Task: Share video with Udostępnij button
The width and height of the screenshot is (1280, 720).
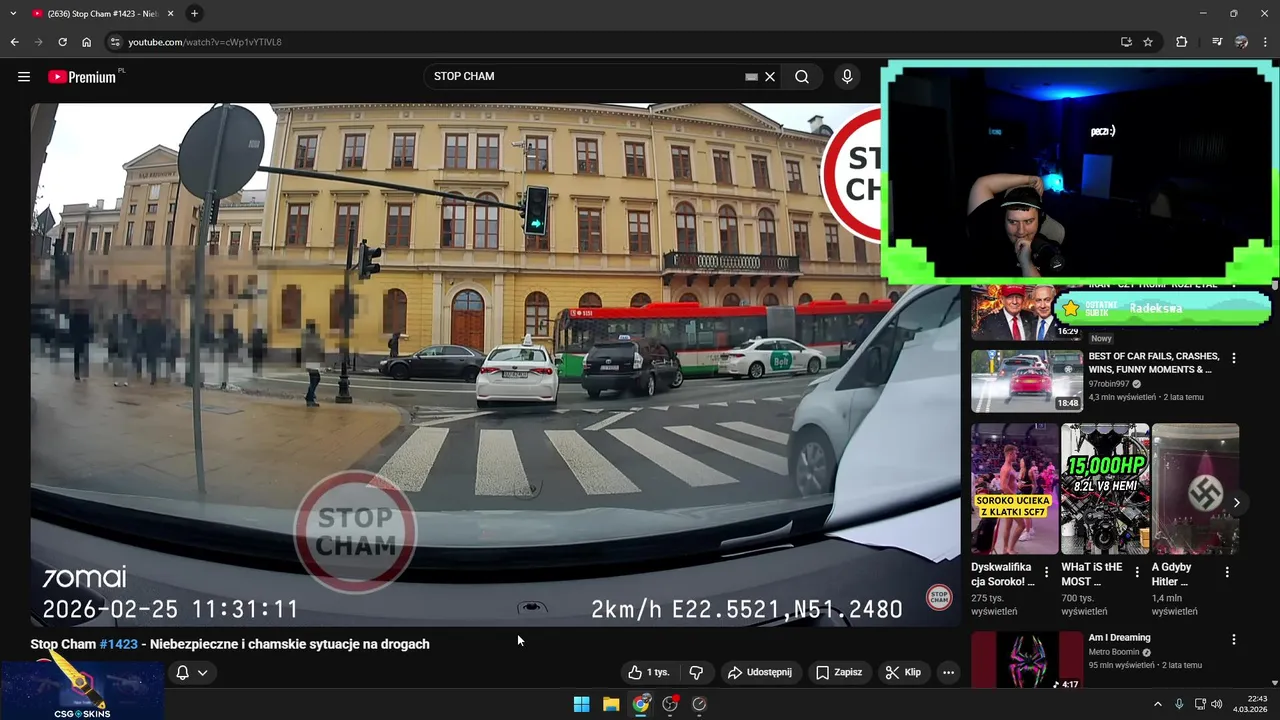Action: (x=759, y=672)
